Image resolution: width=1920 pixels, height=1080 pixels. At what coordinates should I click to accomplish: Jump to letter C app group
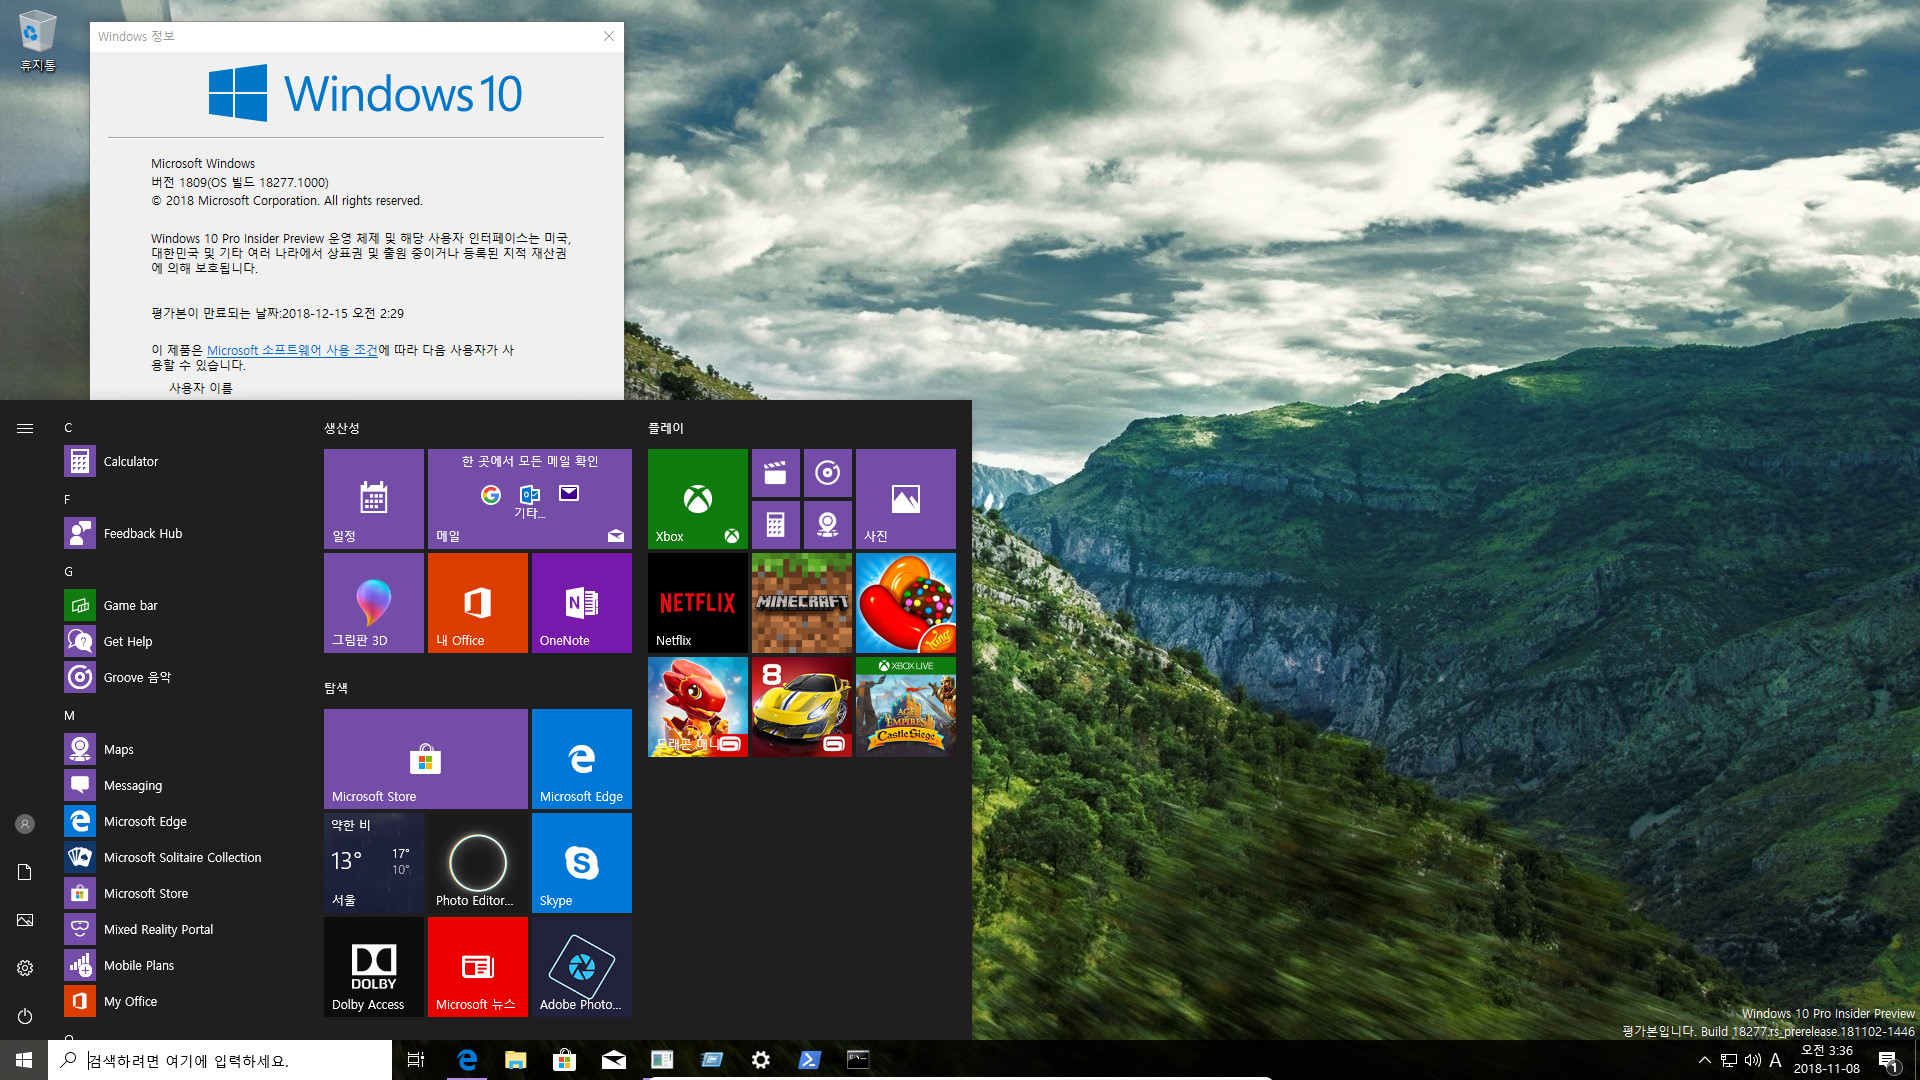[x=68, y=427]
